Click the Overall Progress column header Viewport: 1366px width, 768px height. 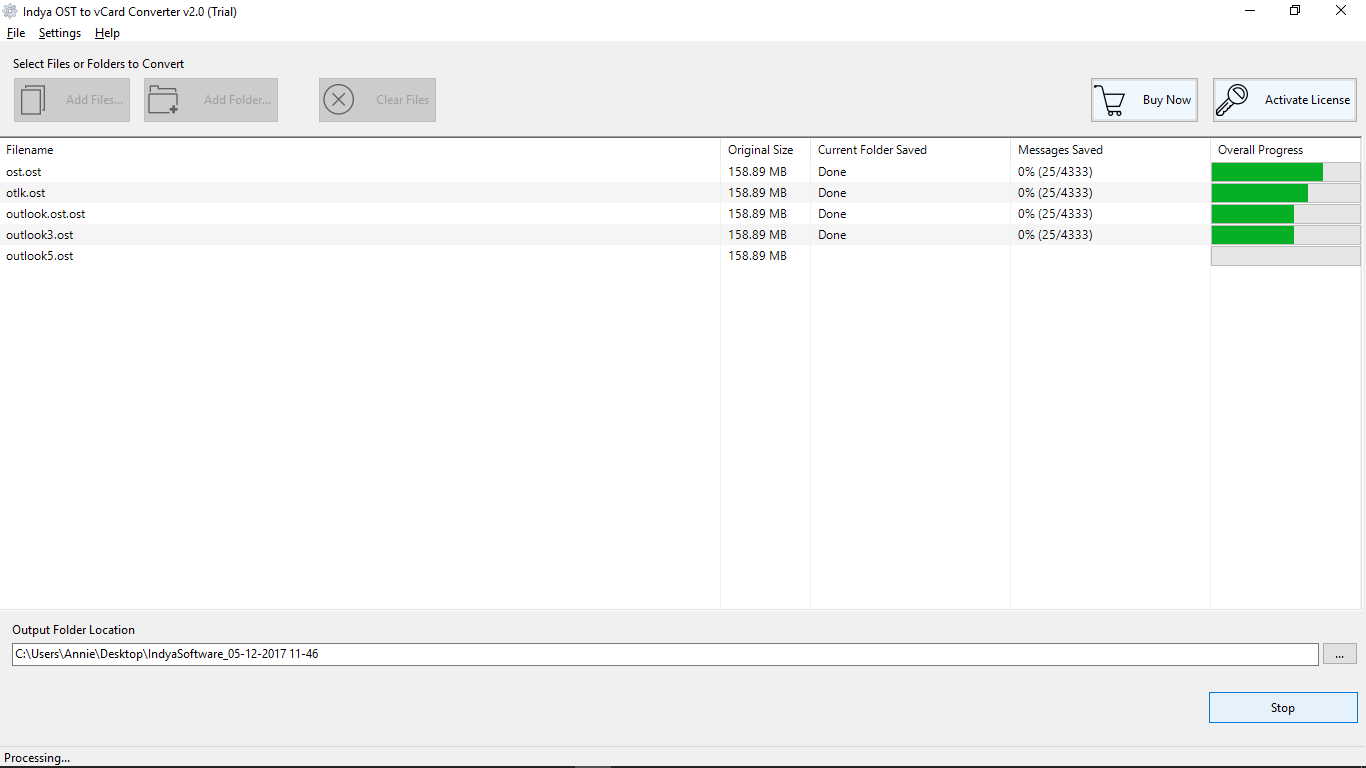(1260, 150)
